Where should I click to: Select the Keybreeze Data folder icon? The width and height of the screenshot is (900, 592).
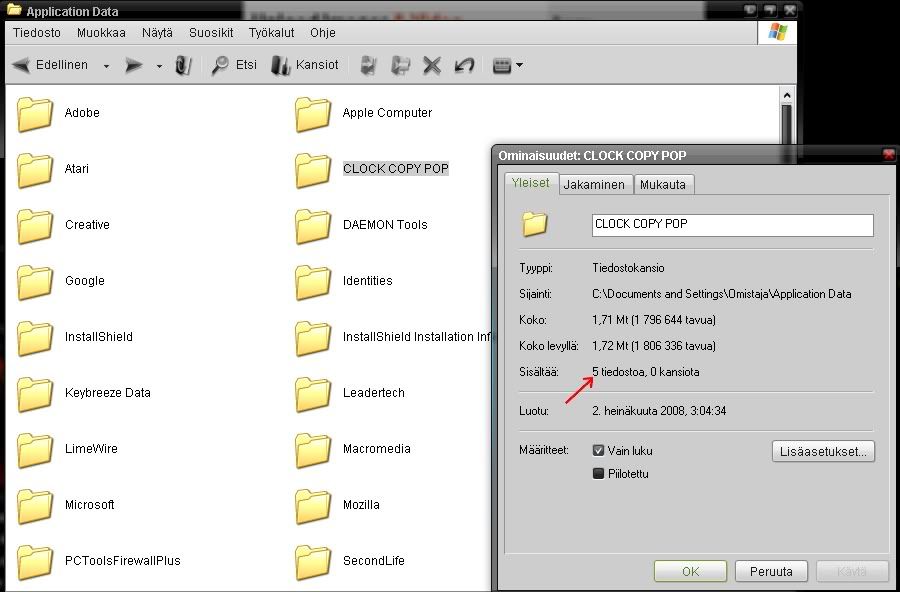34,394
